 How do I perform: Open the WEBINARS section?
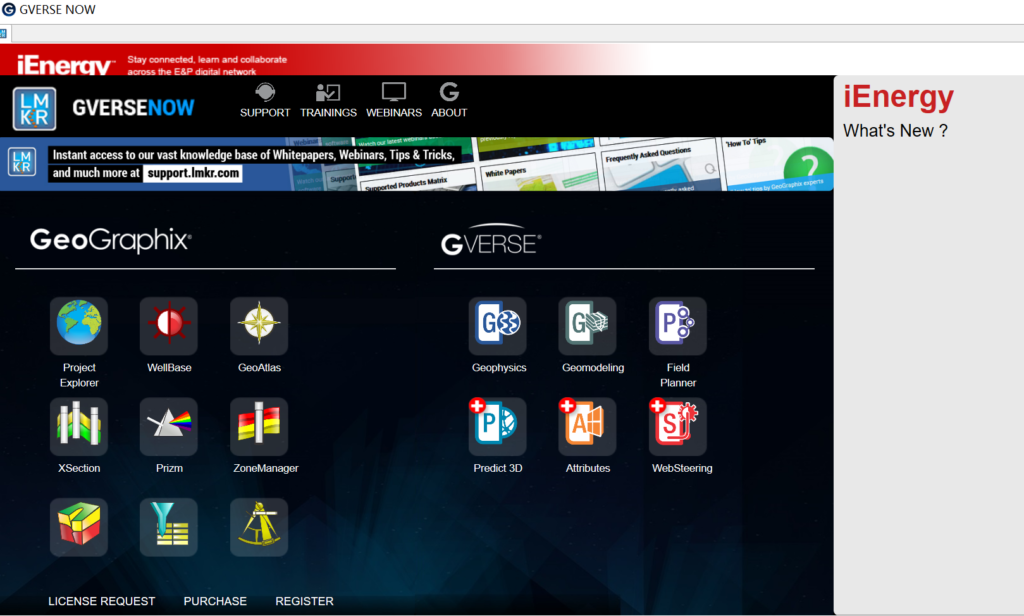point(394,101)
